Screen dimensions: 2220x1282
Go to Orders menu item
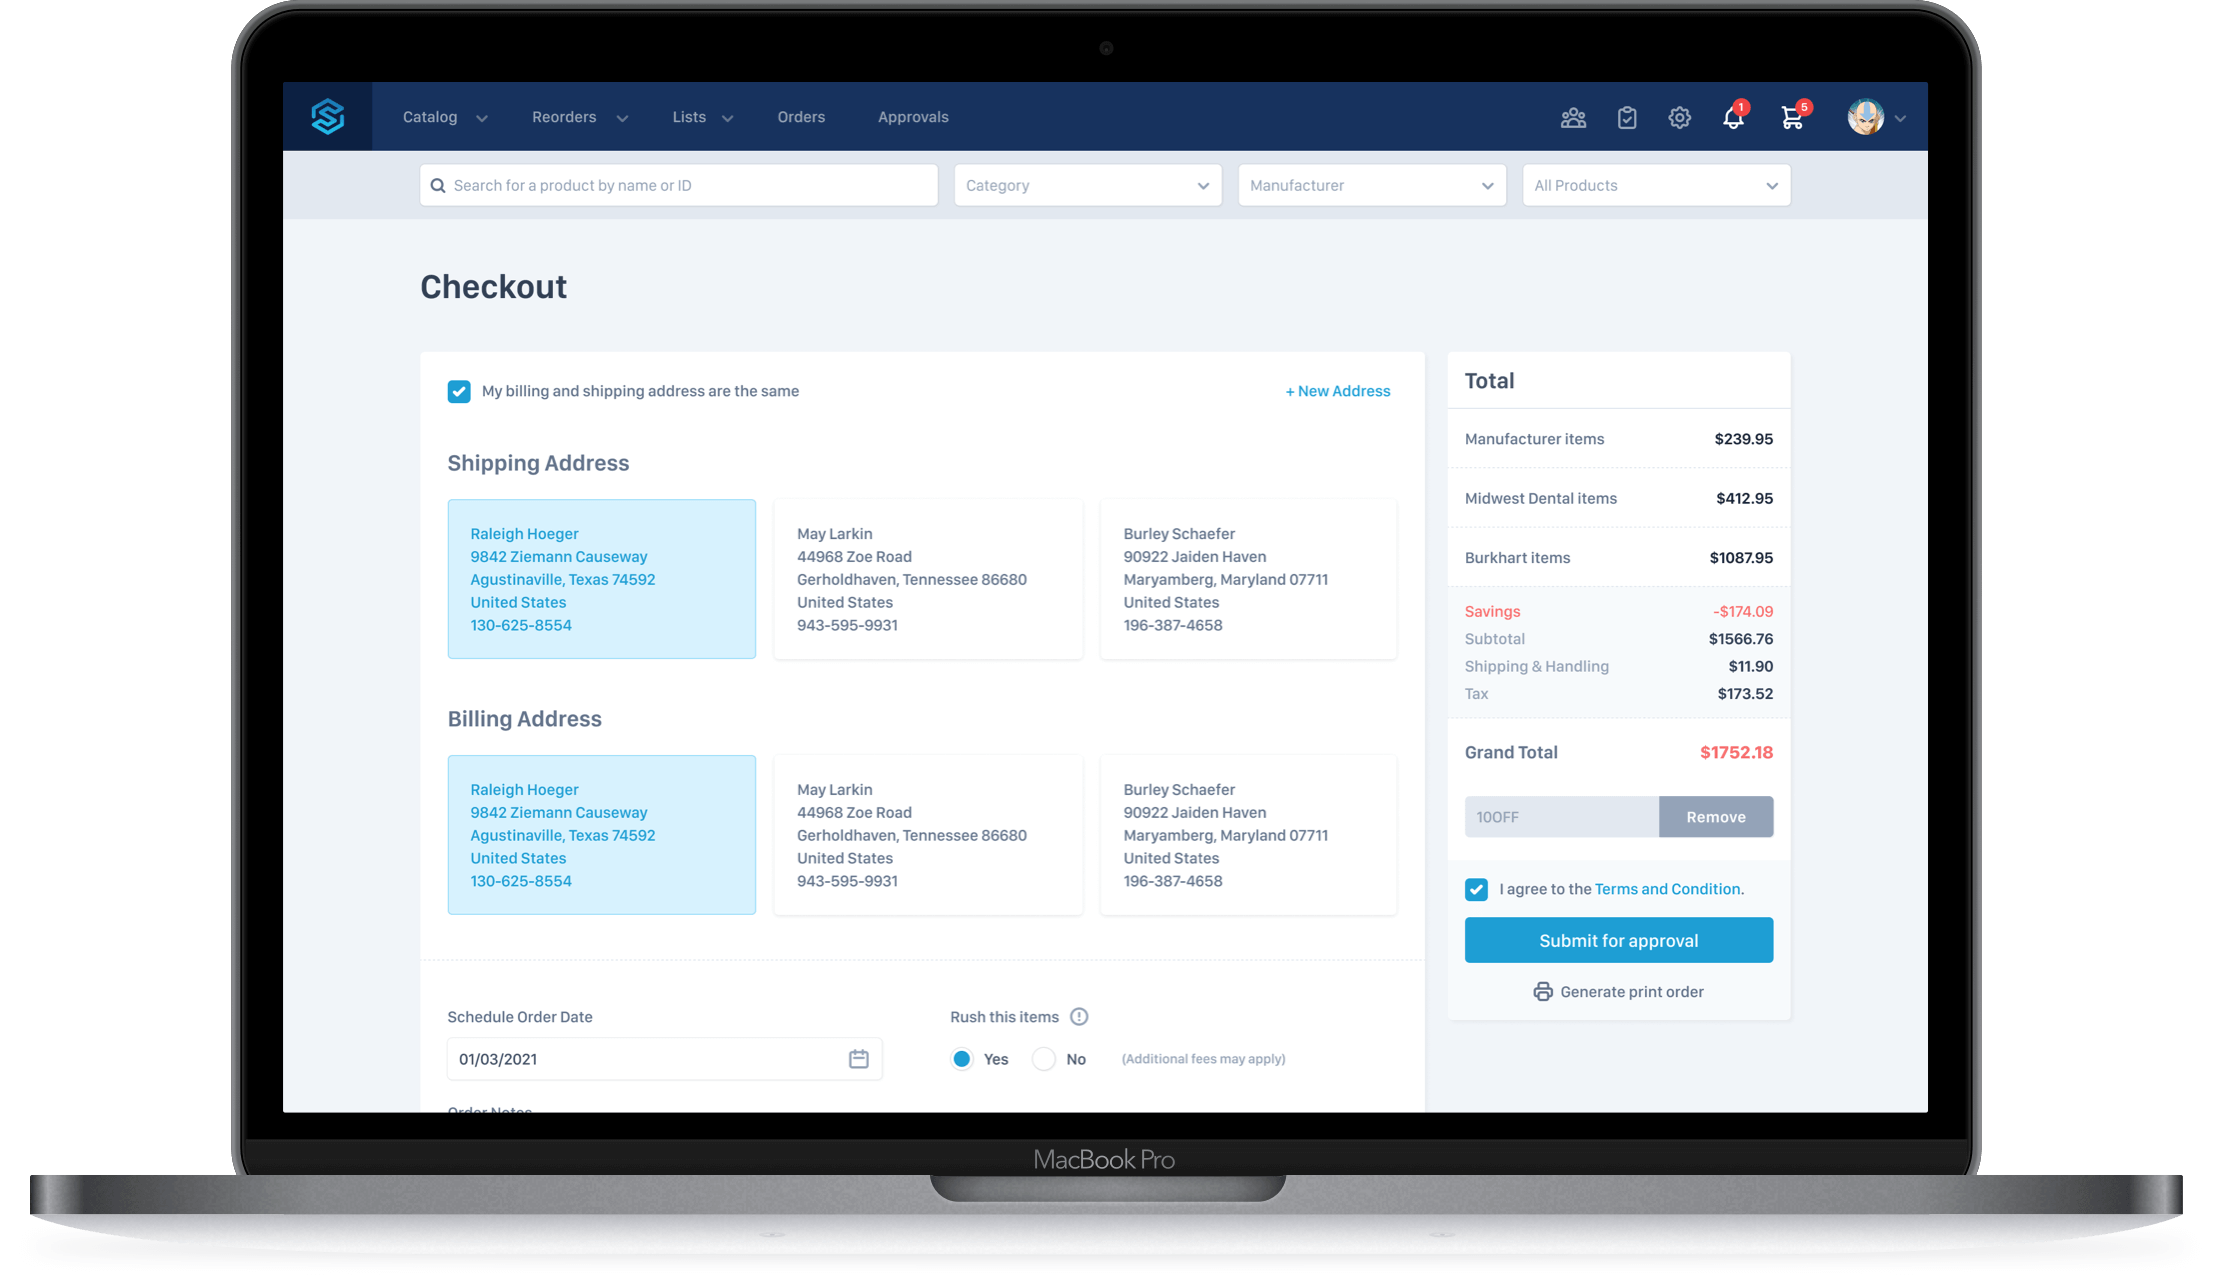click(x=801, y=117)
